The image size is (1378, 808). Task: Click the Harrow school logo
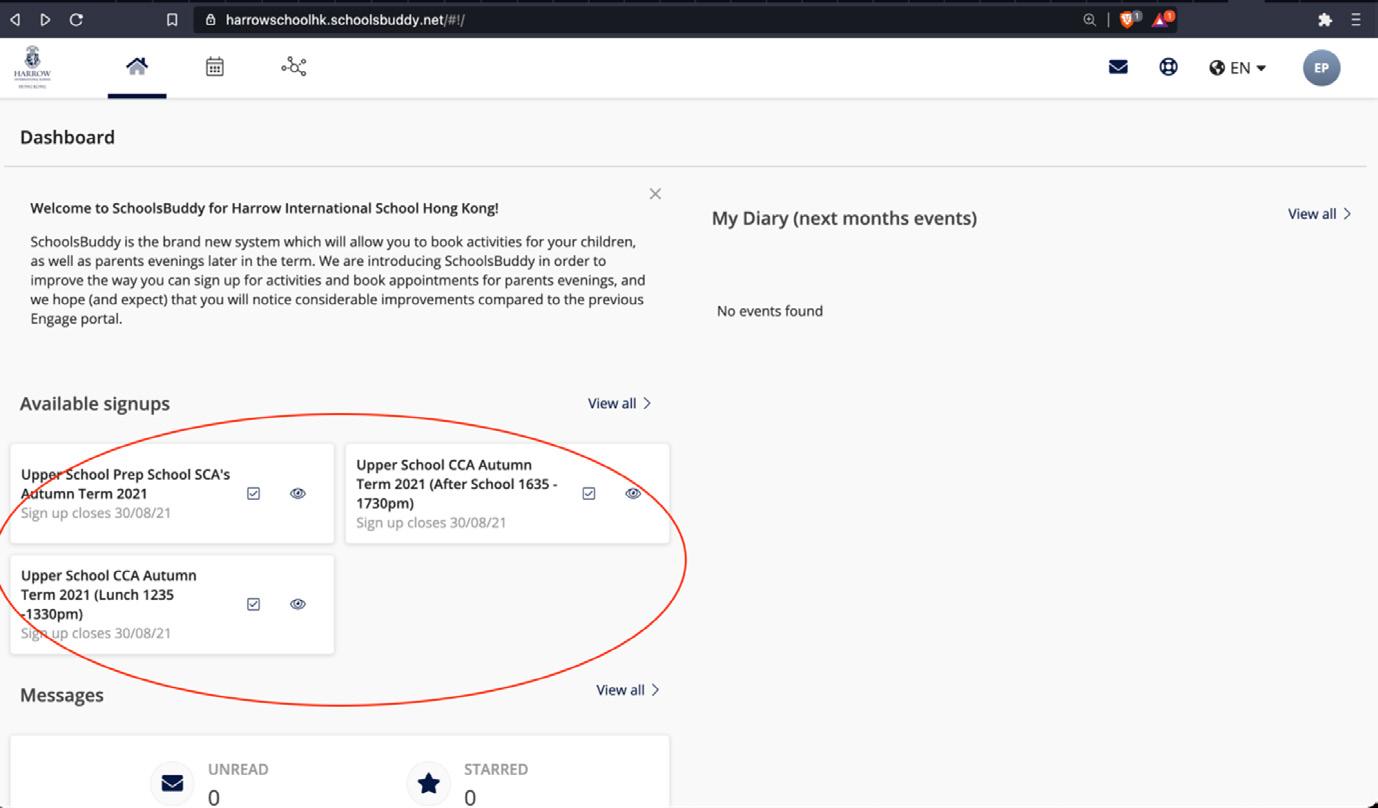pos(33,67)
